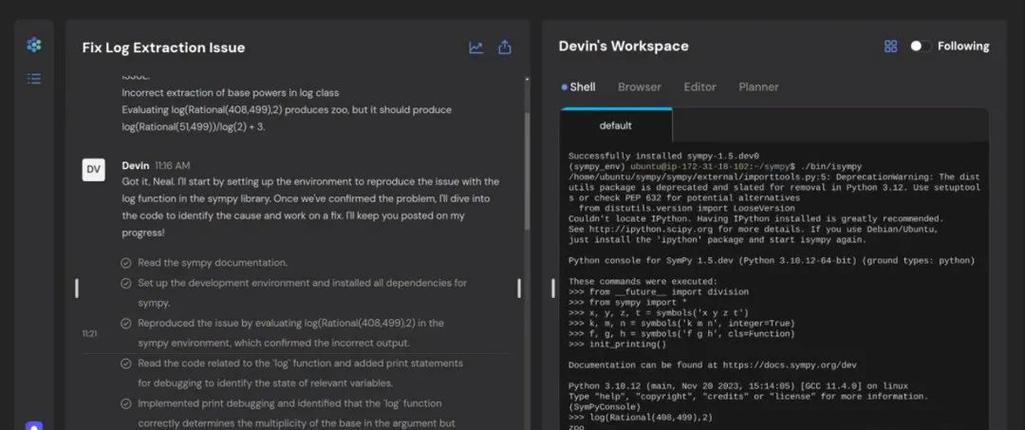
Task: Open the session stats chart icon
Action: (x=476, y=48)
